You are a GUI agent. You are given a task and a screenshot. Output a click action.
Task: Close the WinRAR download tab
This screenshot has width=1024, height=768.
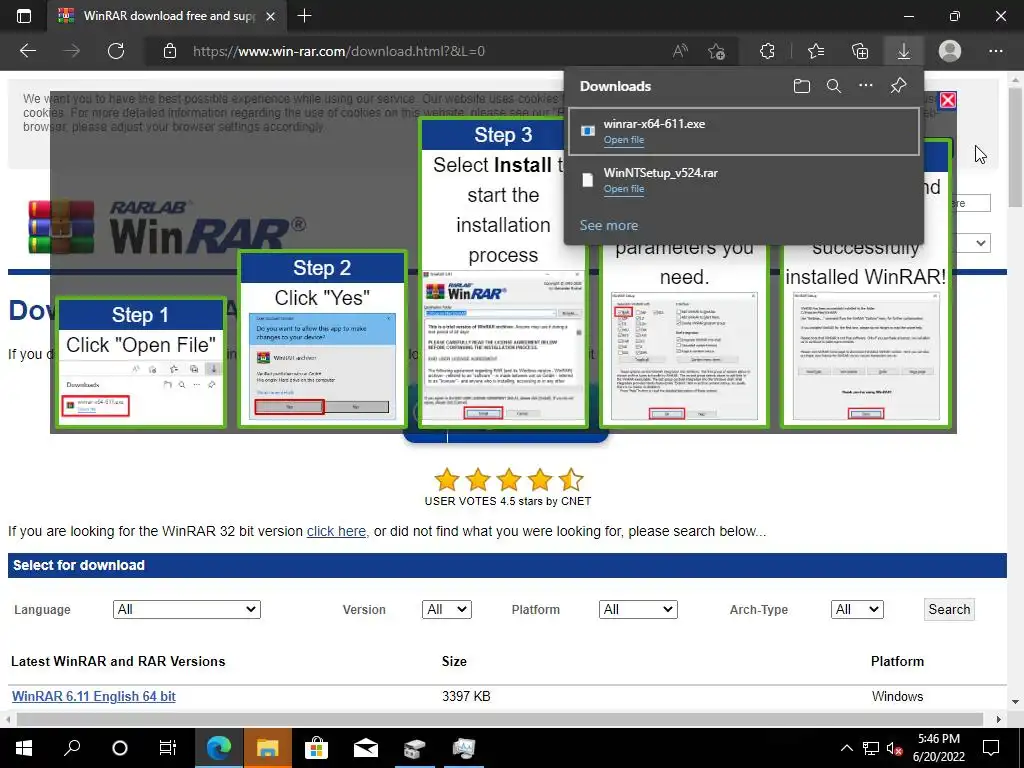270,16
